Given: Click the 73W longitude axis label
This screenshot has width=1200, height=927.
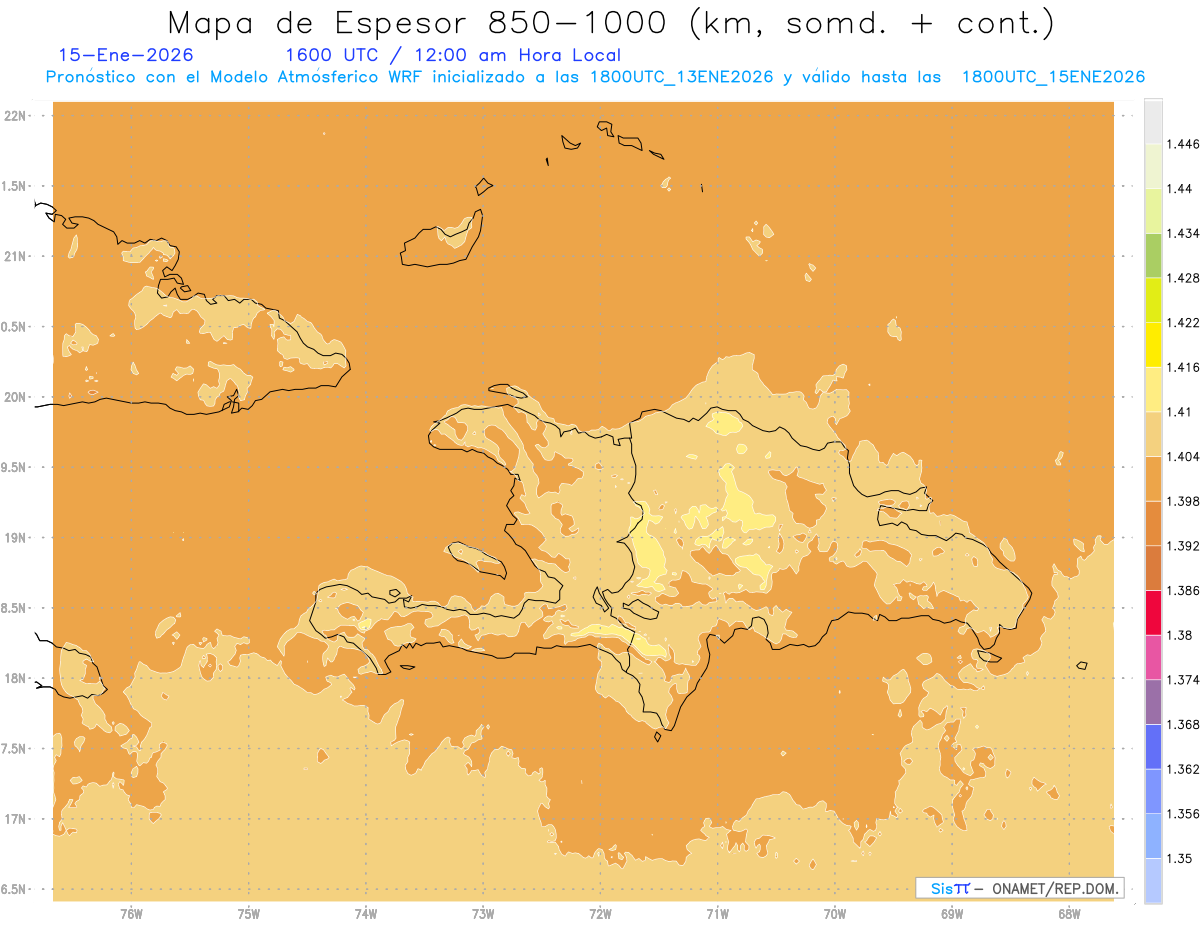Looking at the screenshot, I should 483,914.
